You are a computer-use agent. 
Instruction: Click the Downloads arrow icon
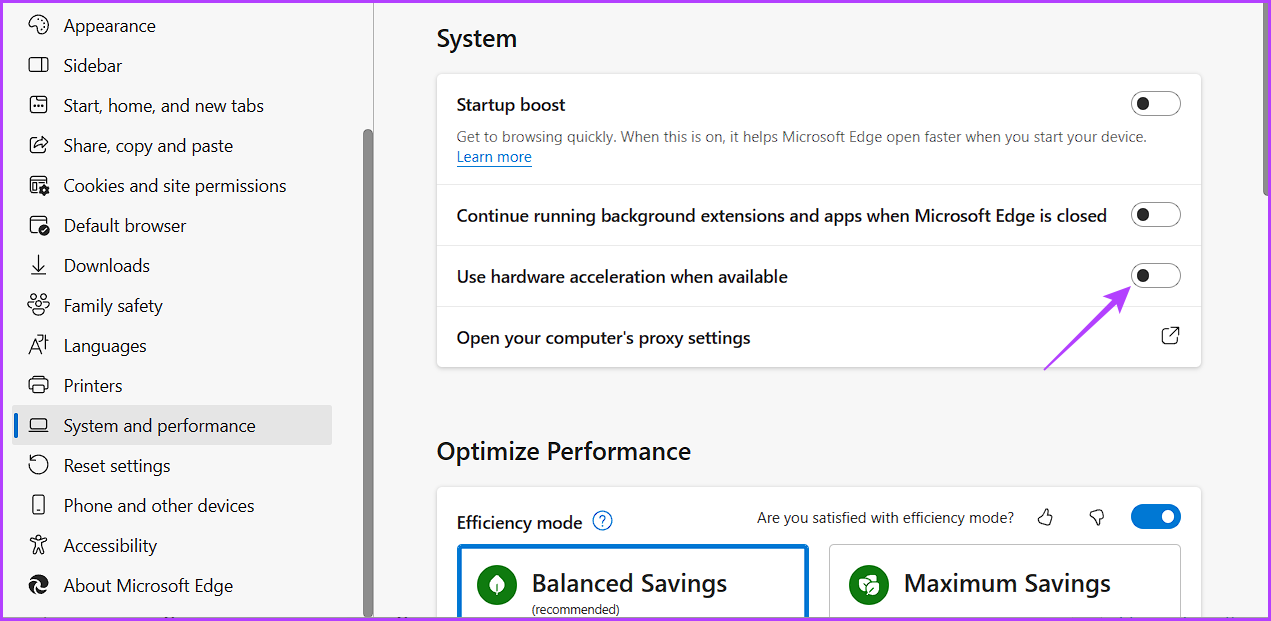[x=39, y=265]
